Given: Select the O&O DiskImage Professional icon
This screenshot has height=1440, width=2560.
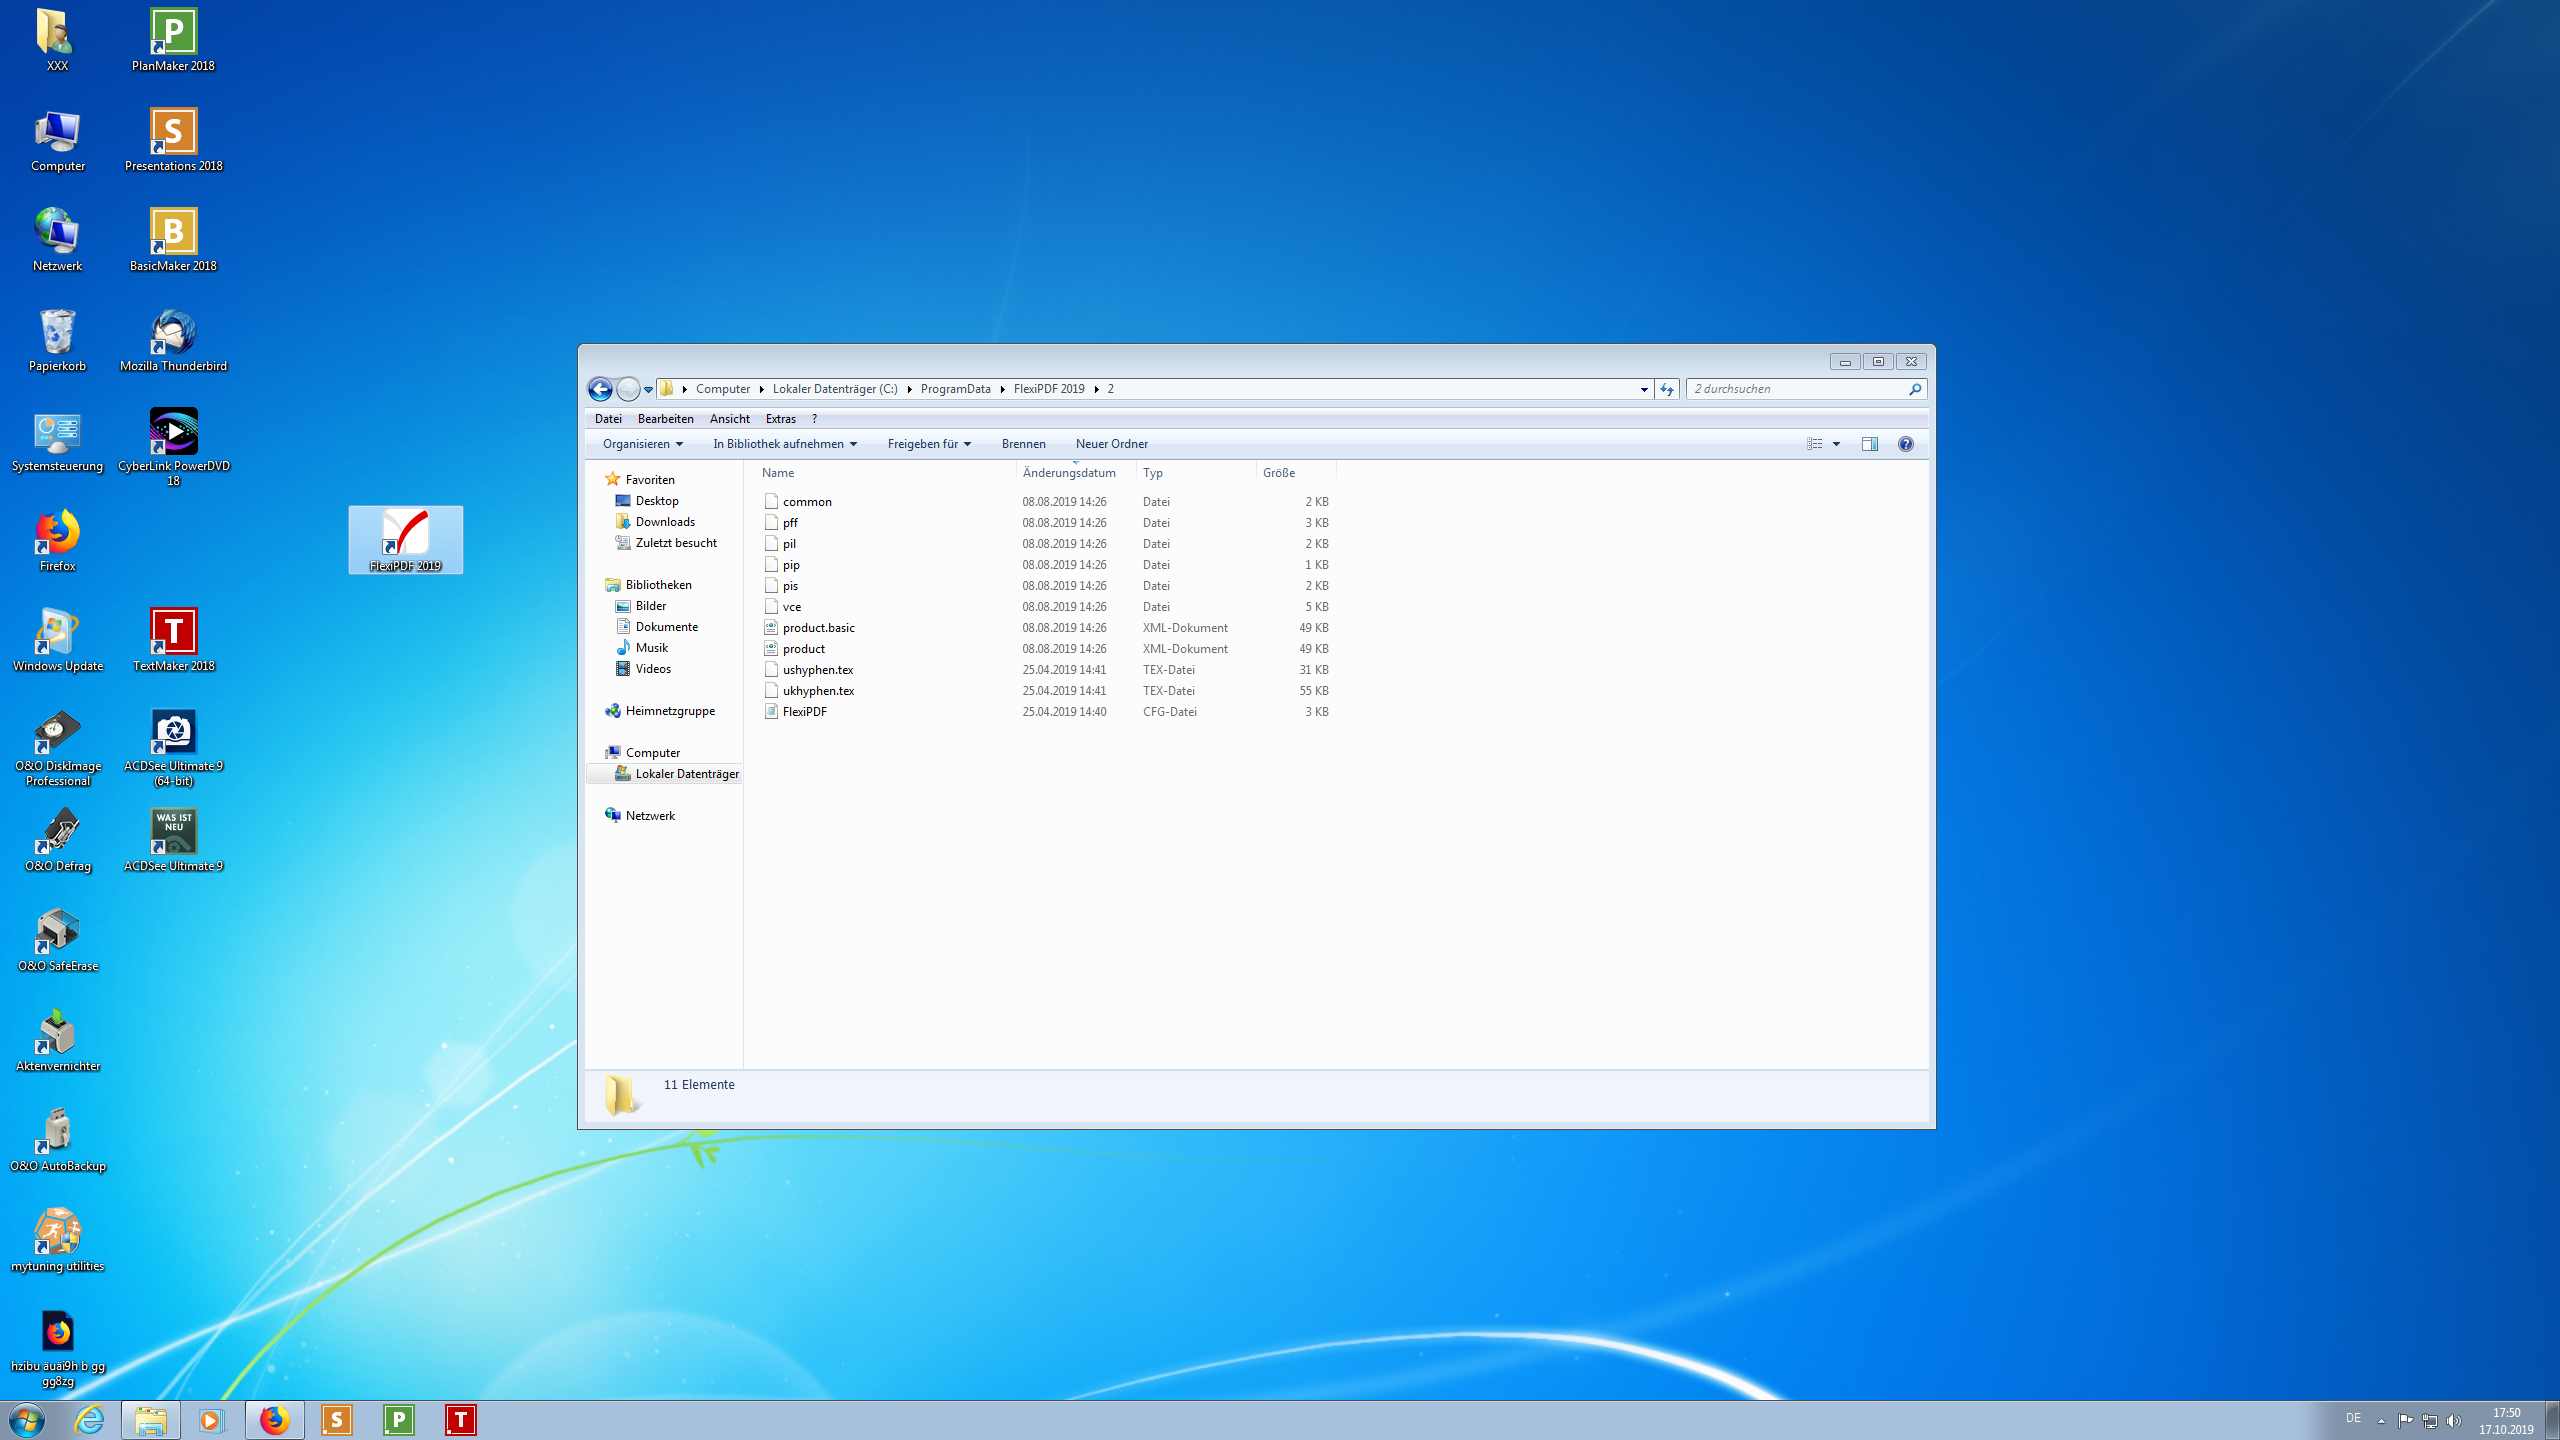Looking at the screenshot, I should tap(58, 747).
